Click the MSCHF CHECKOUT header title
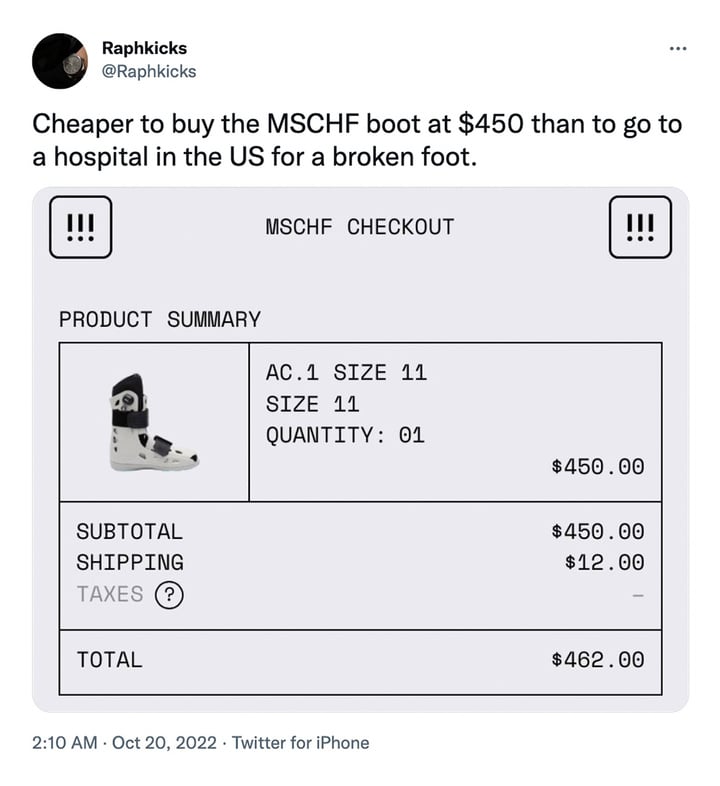Screen dimensions: 720x786 360,227
